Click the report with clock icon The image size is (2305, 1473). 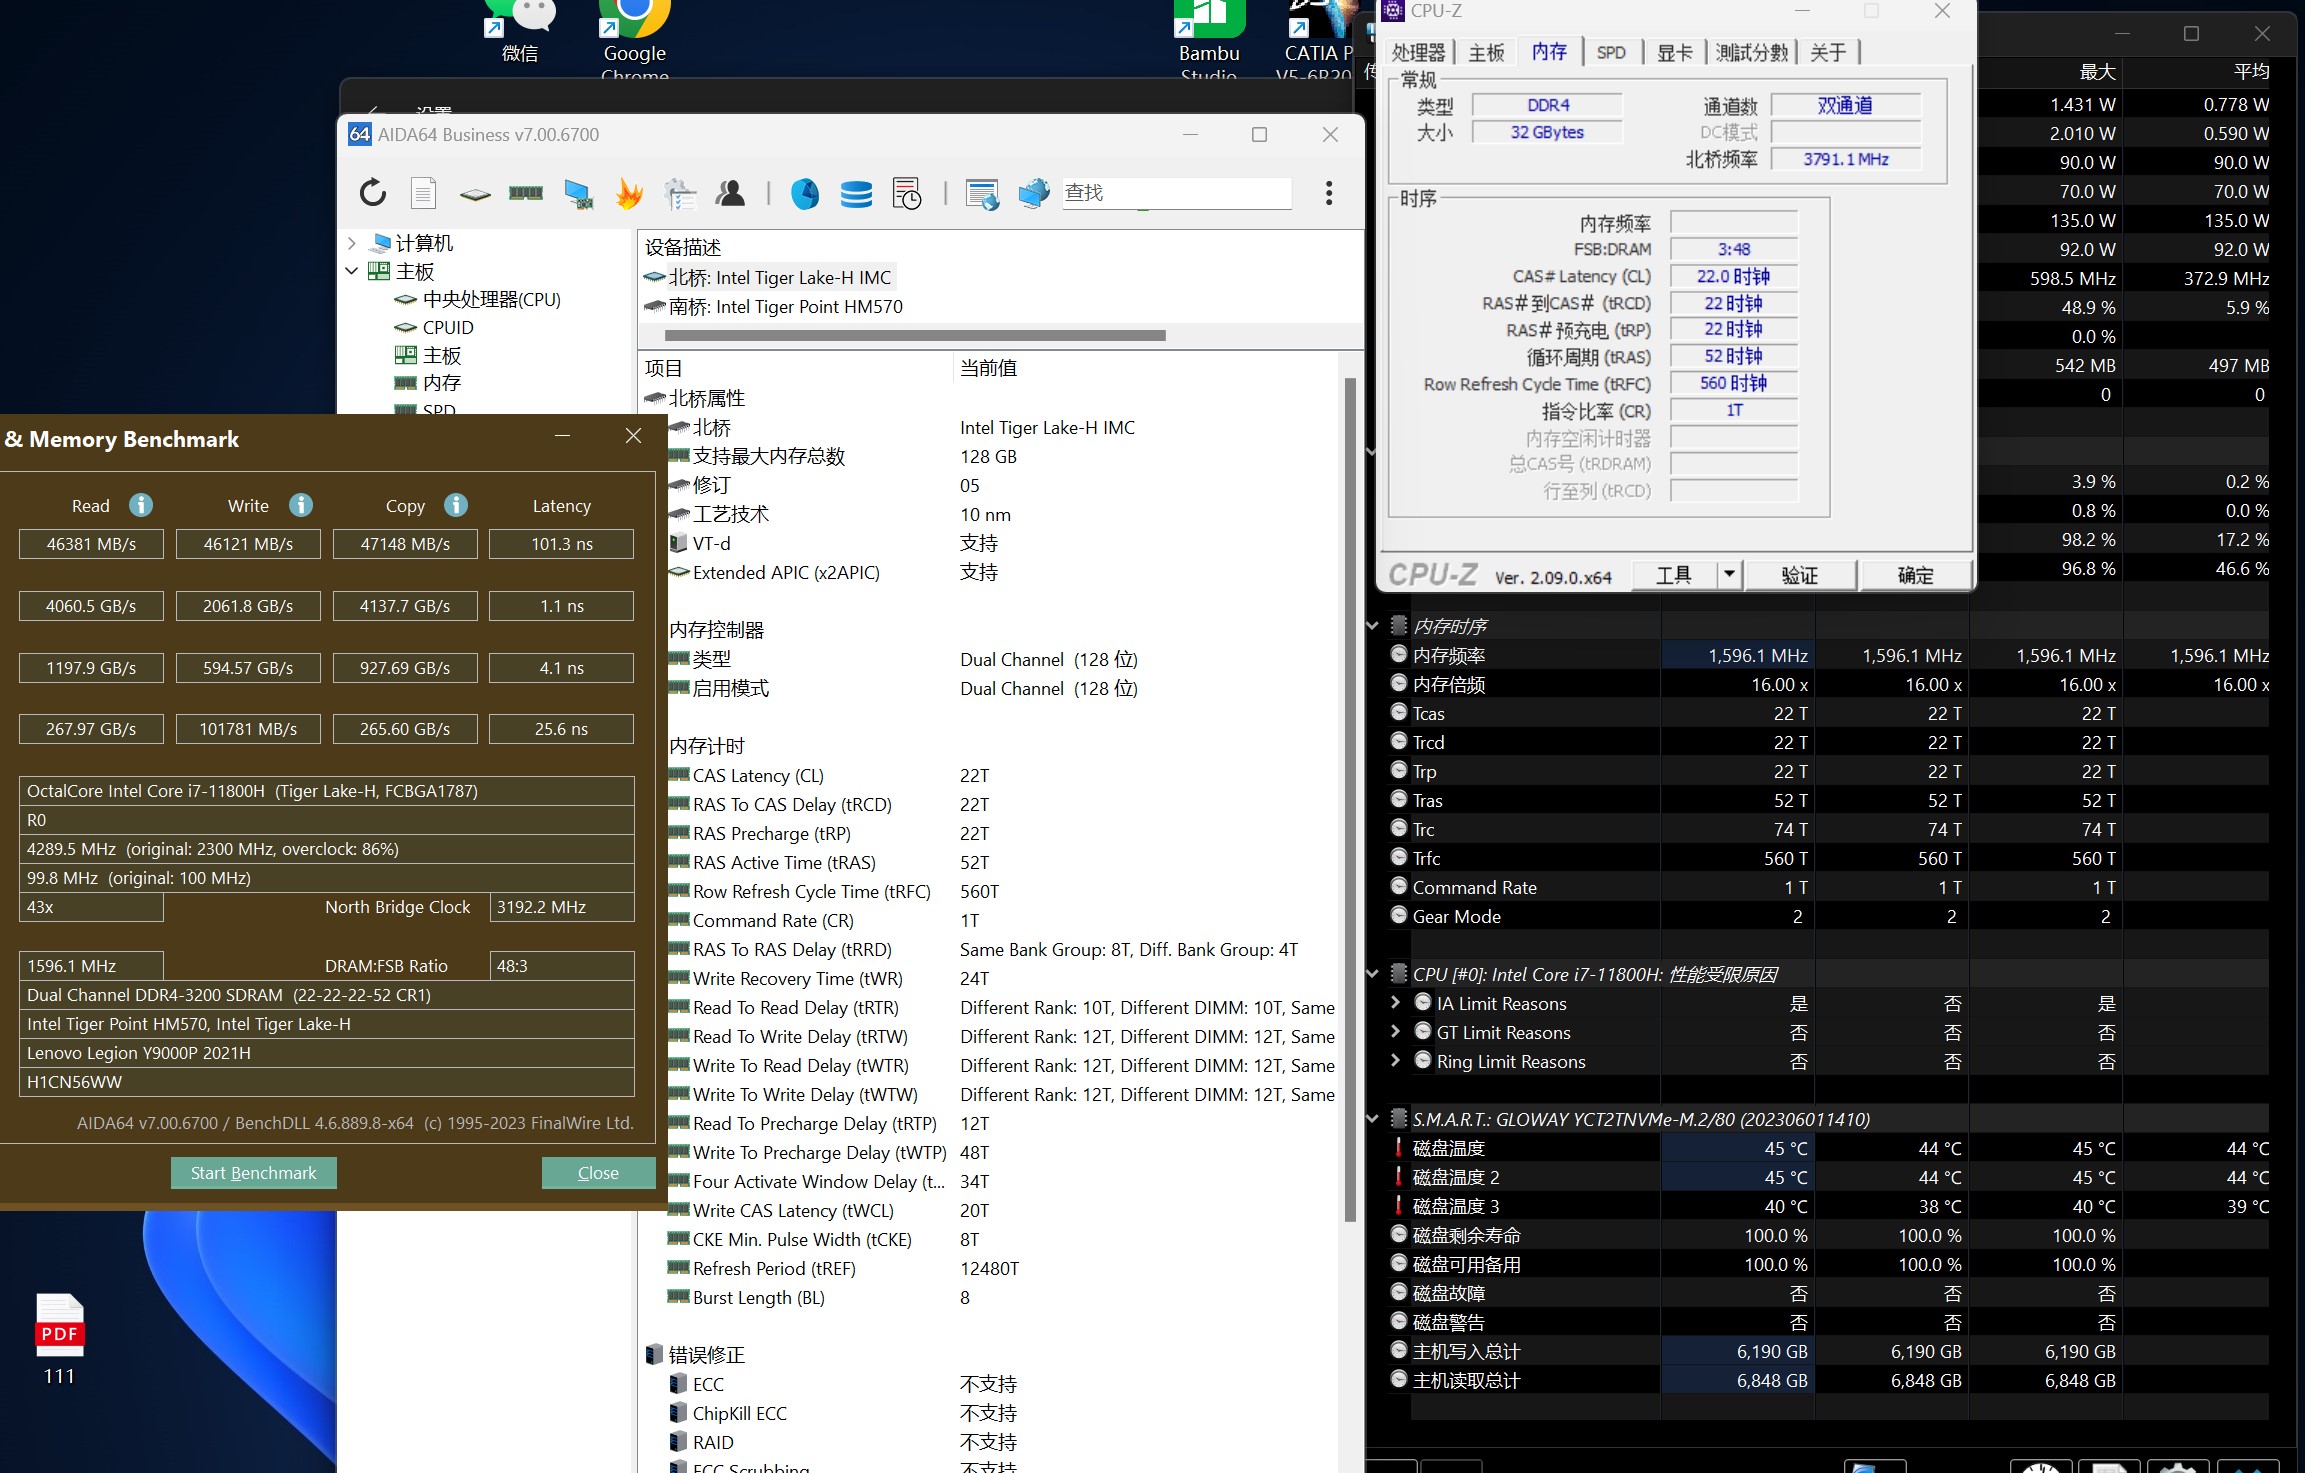907,193
